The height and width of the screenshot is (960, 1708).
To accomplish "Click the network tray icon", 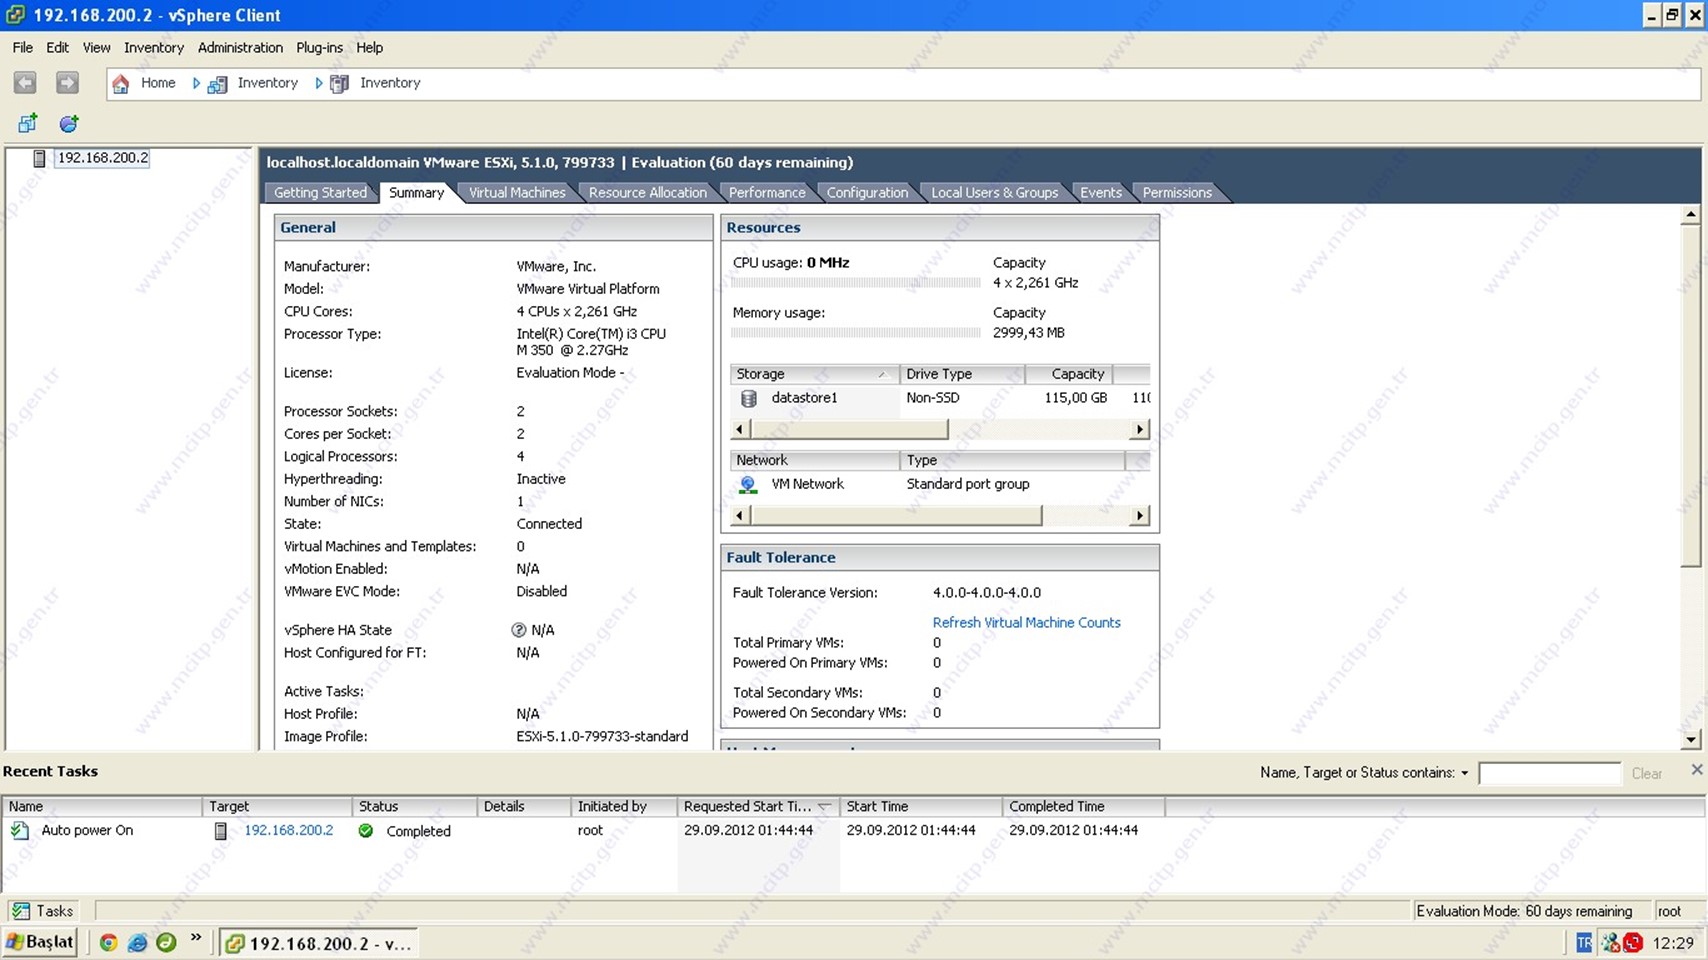I will (1610, 942).
